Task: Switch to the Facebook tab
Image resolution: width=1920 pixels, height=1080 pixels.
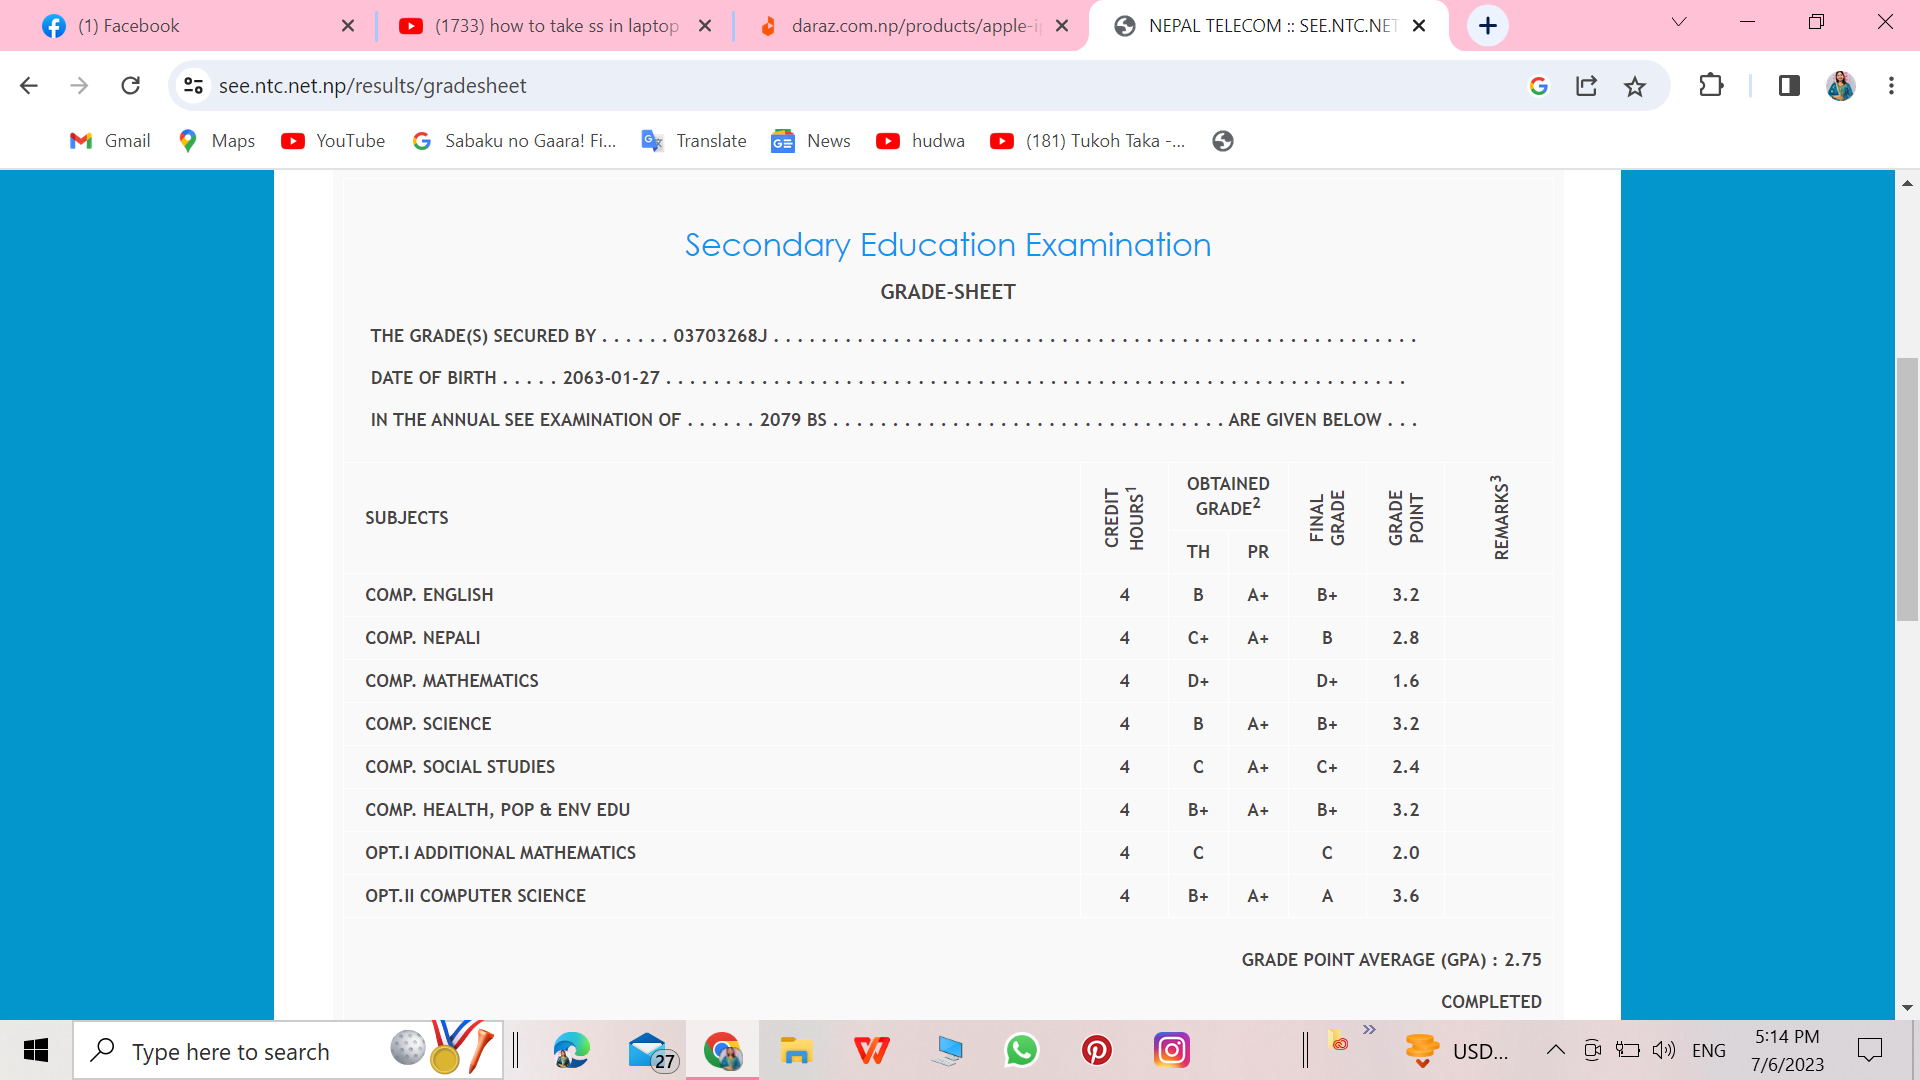Action: tap(128, 26)
